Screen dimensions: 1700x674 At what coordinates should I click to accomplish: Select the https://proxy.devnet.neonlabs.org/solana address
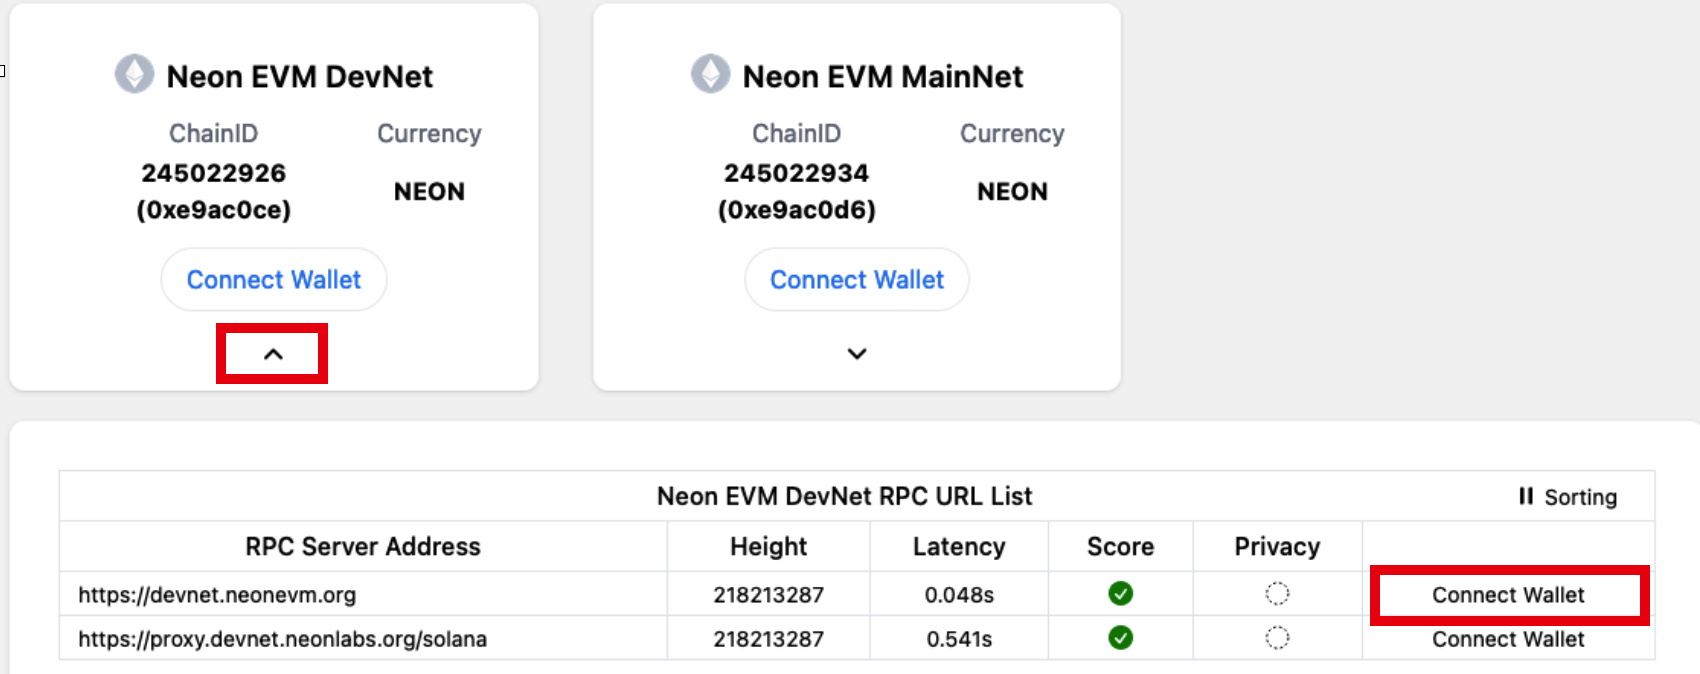pos(283,639)
